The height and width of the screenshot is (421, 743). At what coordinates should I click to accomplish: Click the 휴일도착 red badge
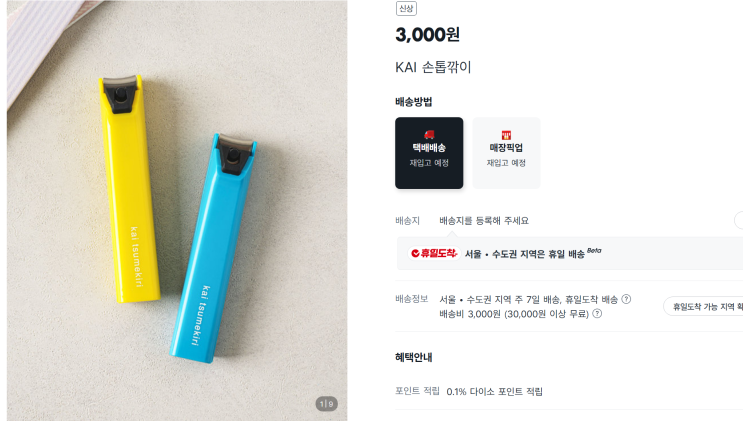pyautogui.click(x=434, y=253)
